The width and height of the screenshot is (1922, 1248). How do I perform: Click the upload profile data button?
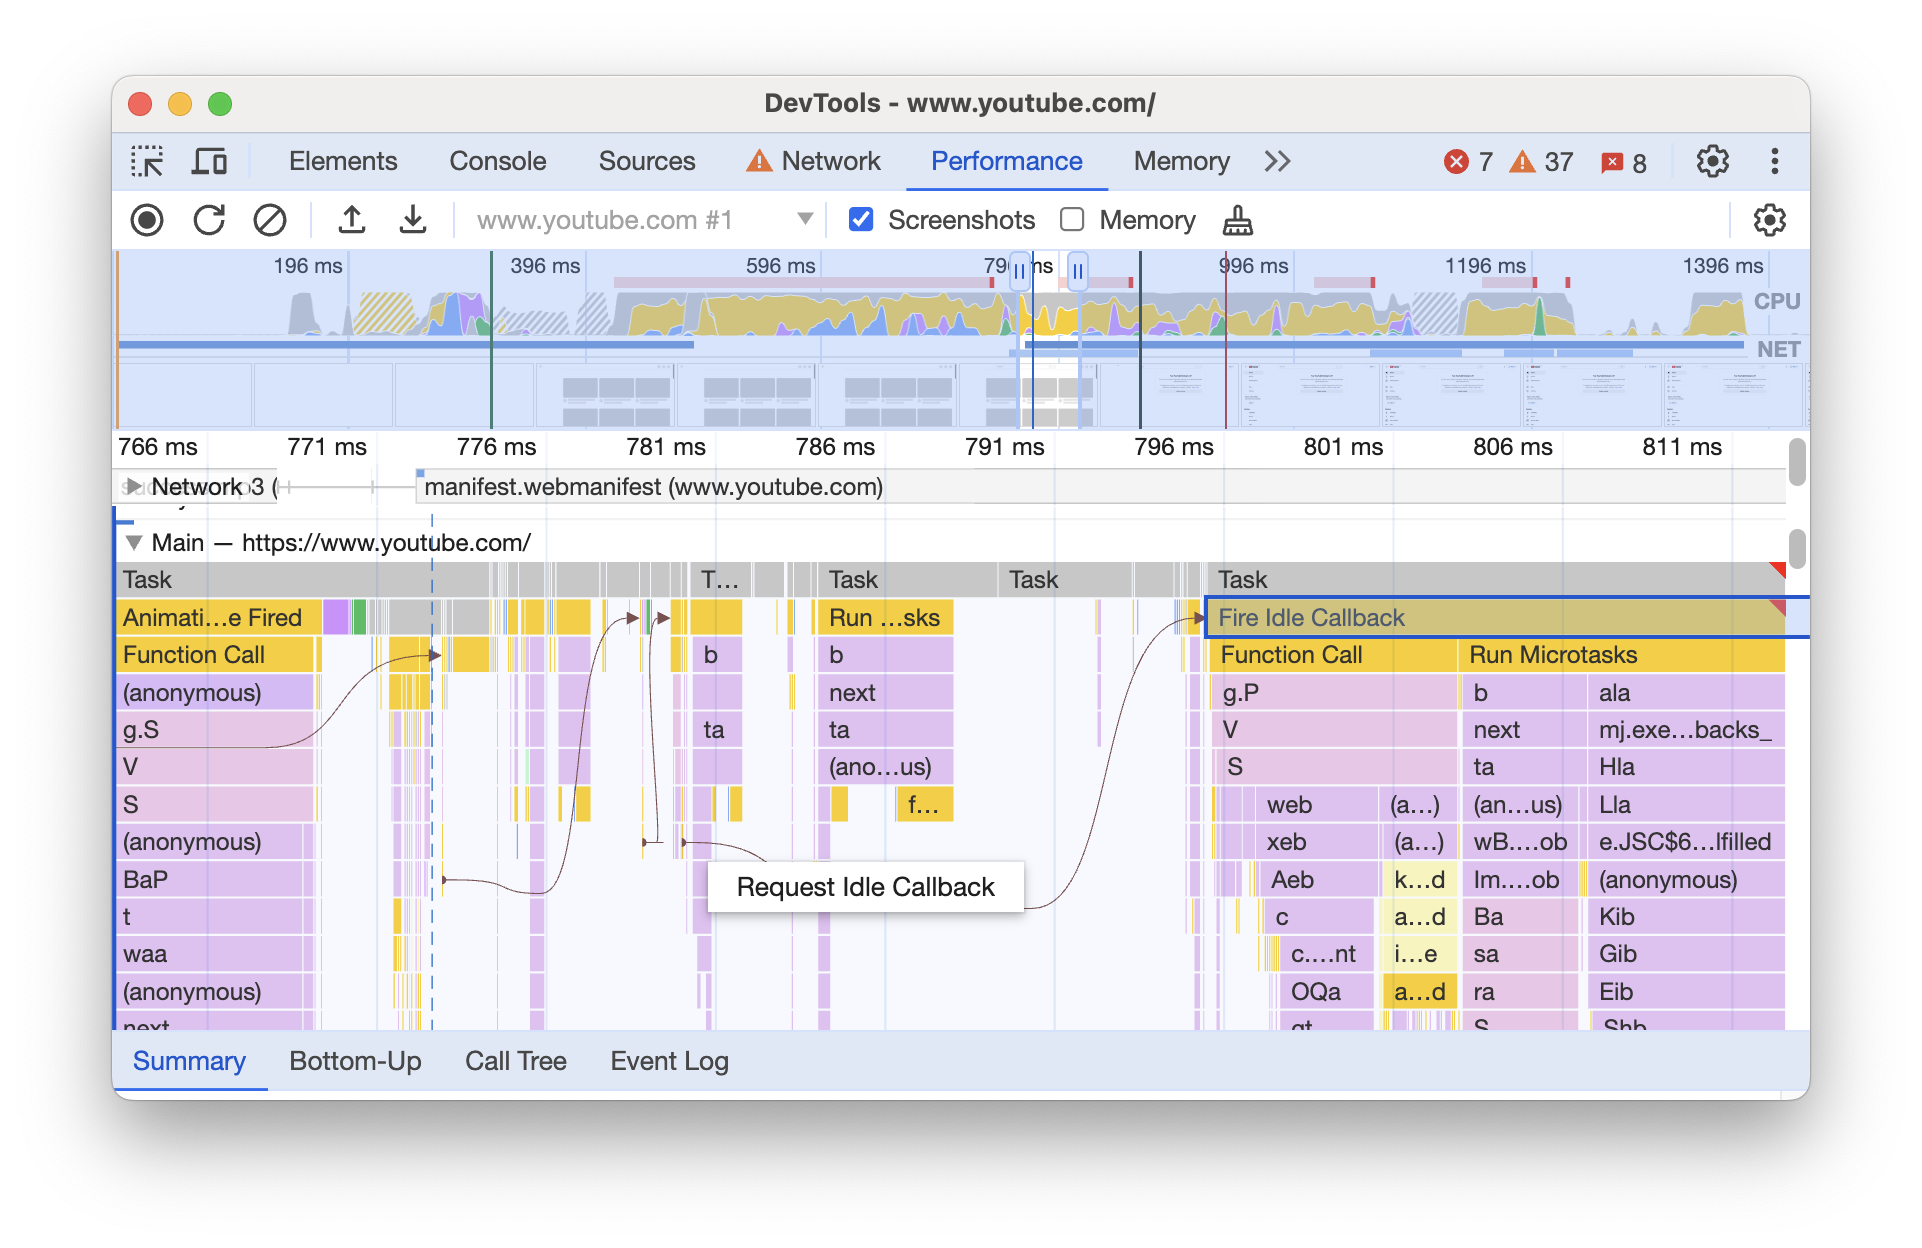pos(349,219)
